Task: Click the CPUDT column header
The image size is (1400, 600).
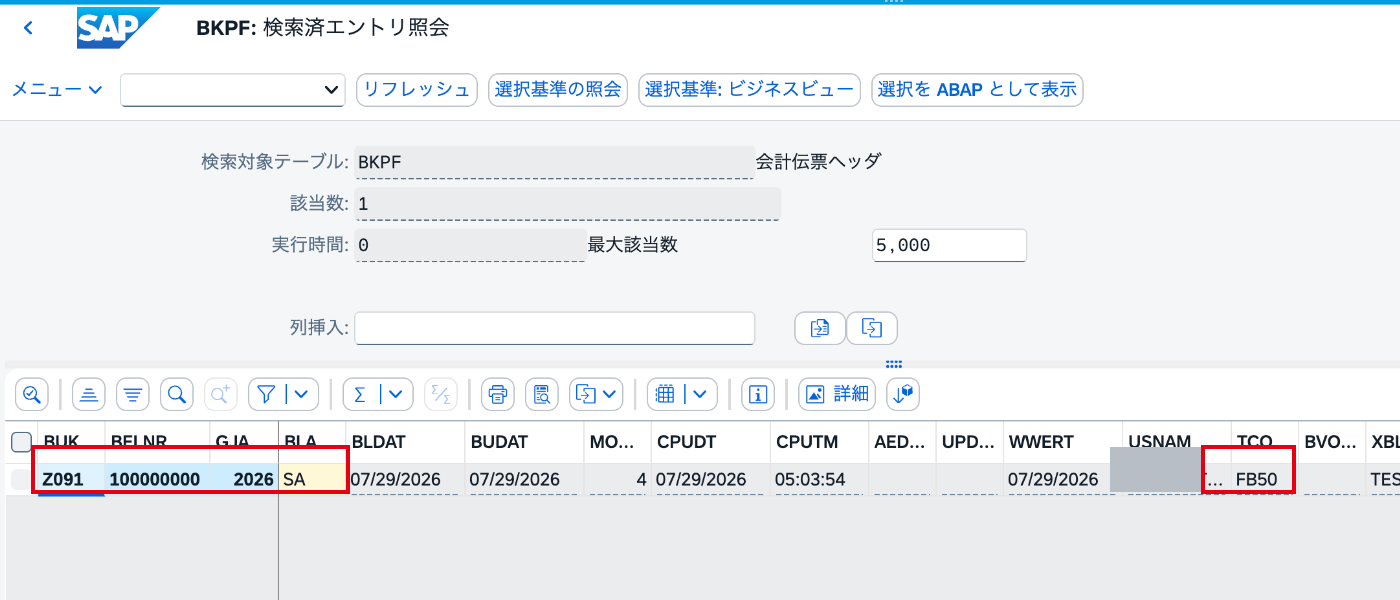Action: click(x=710, y=442)
